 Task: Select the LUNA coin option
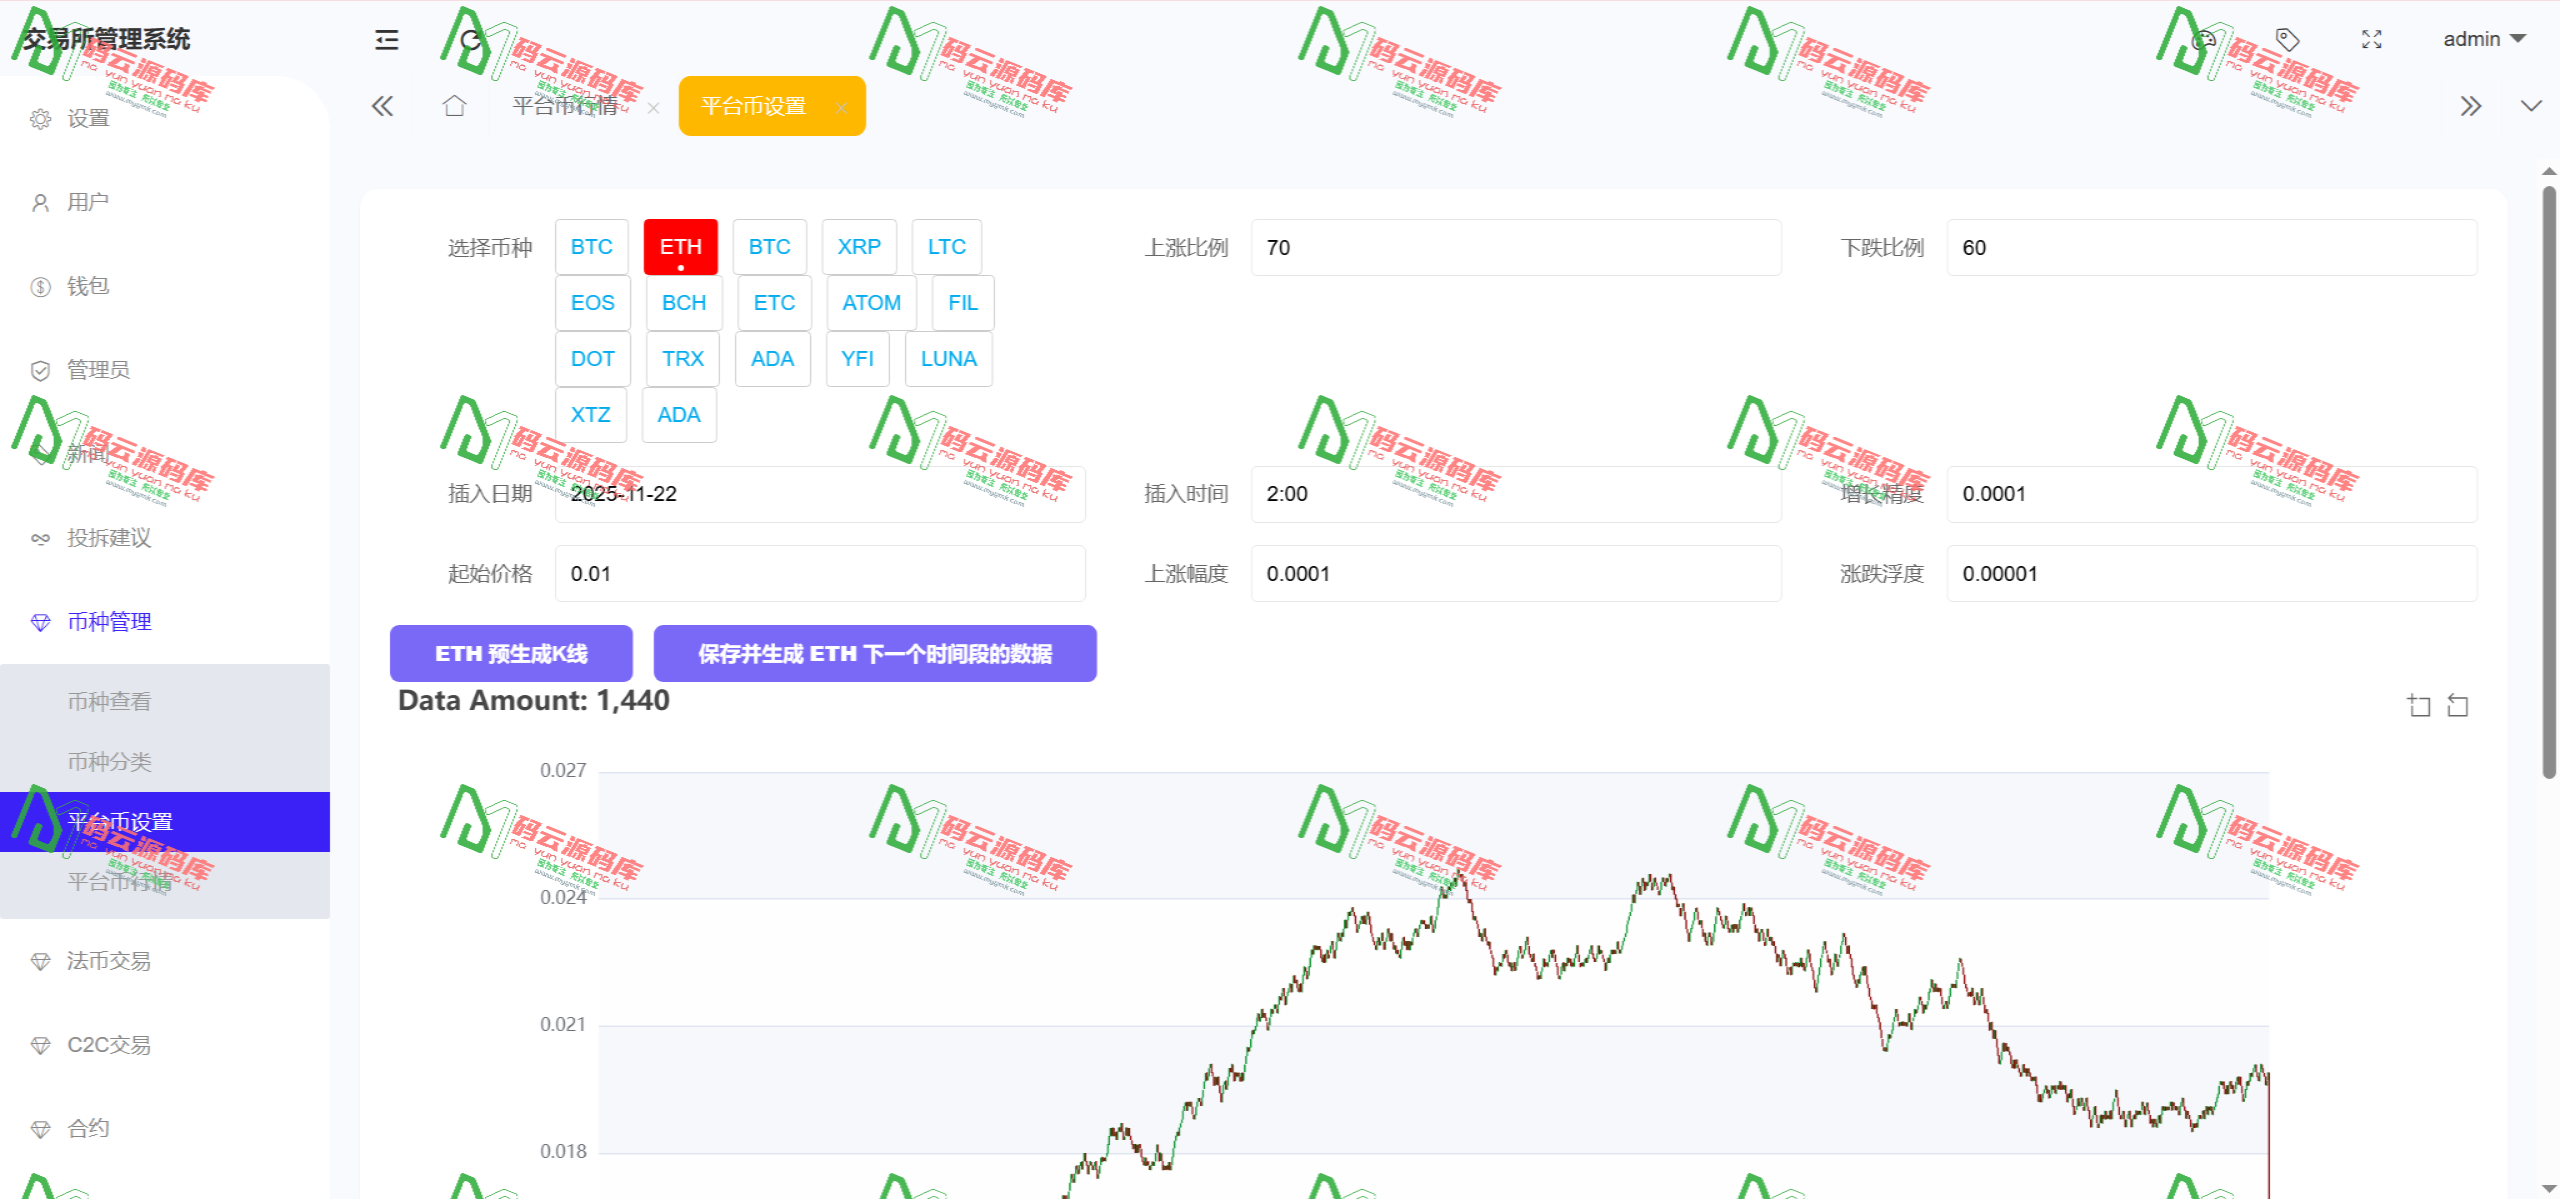pyautogui.click(x=948, y=358)
